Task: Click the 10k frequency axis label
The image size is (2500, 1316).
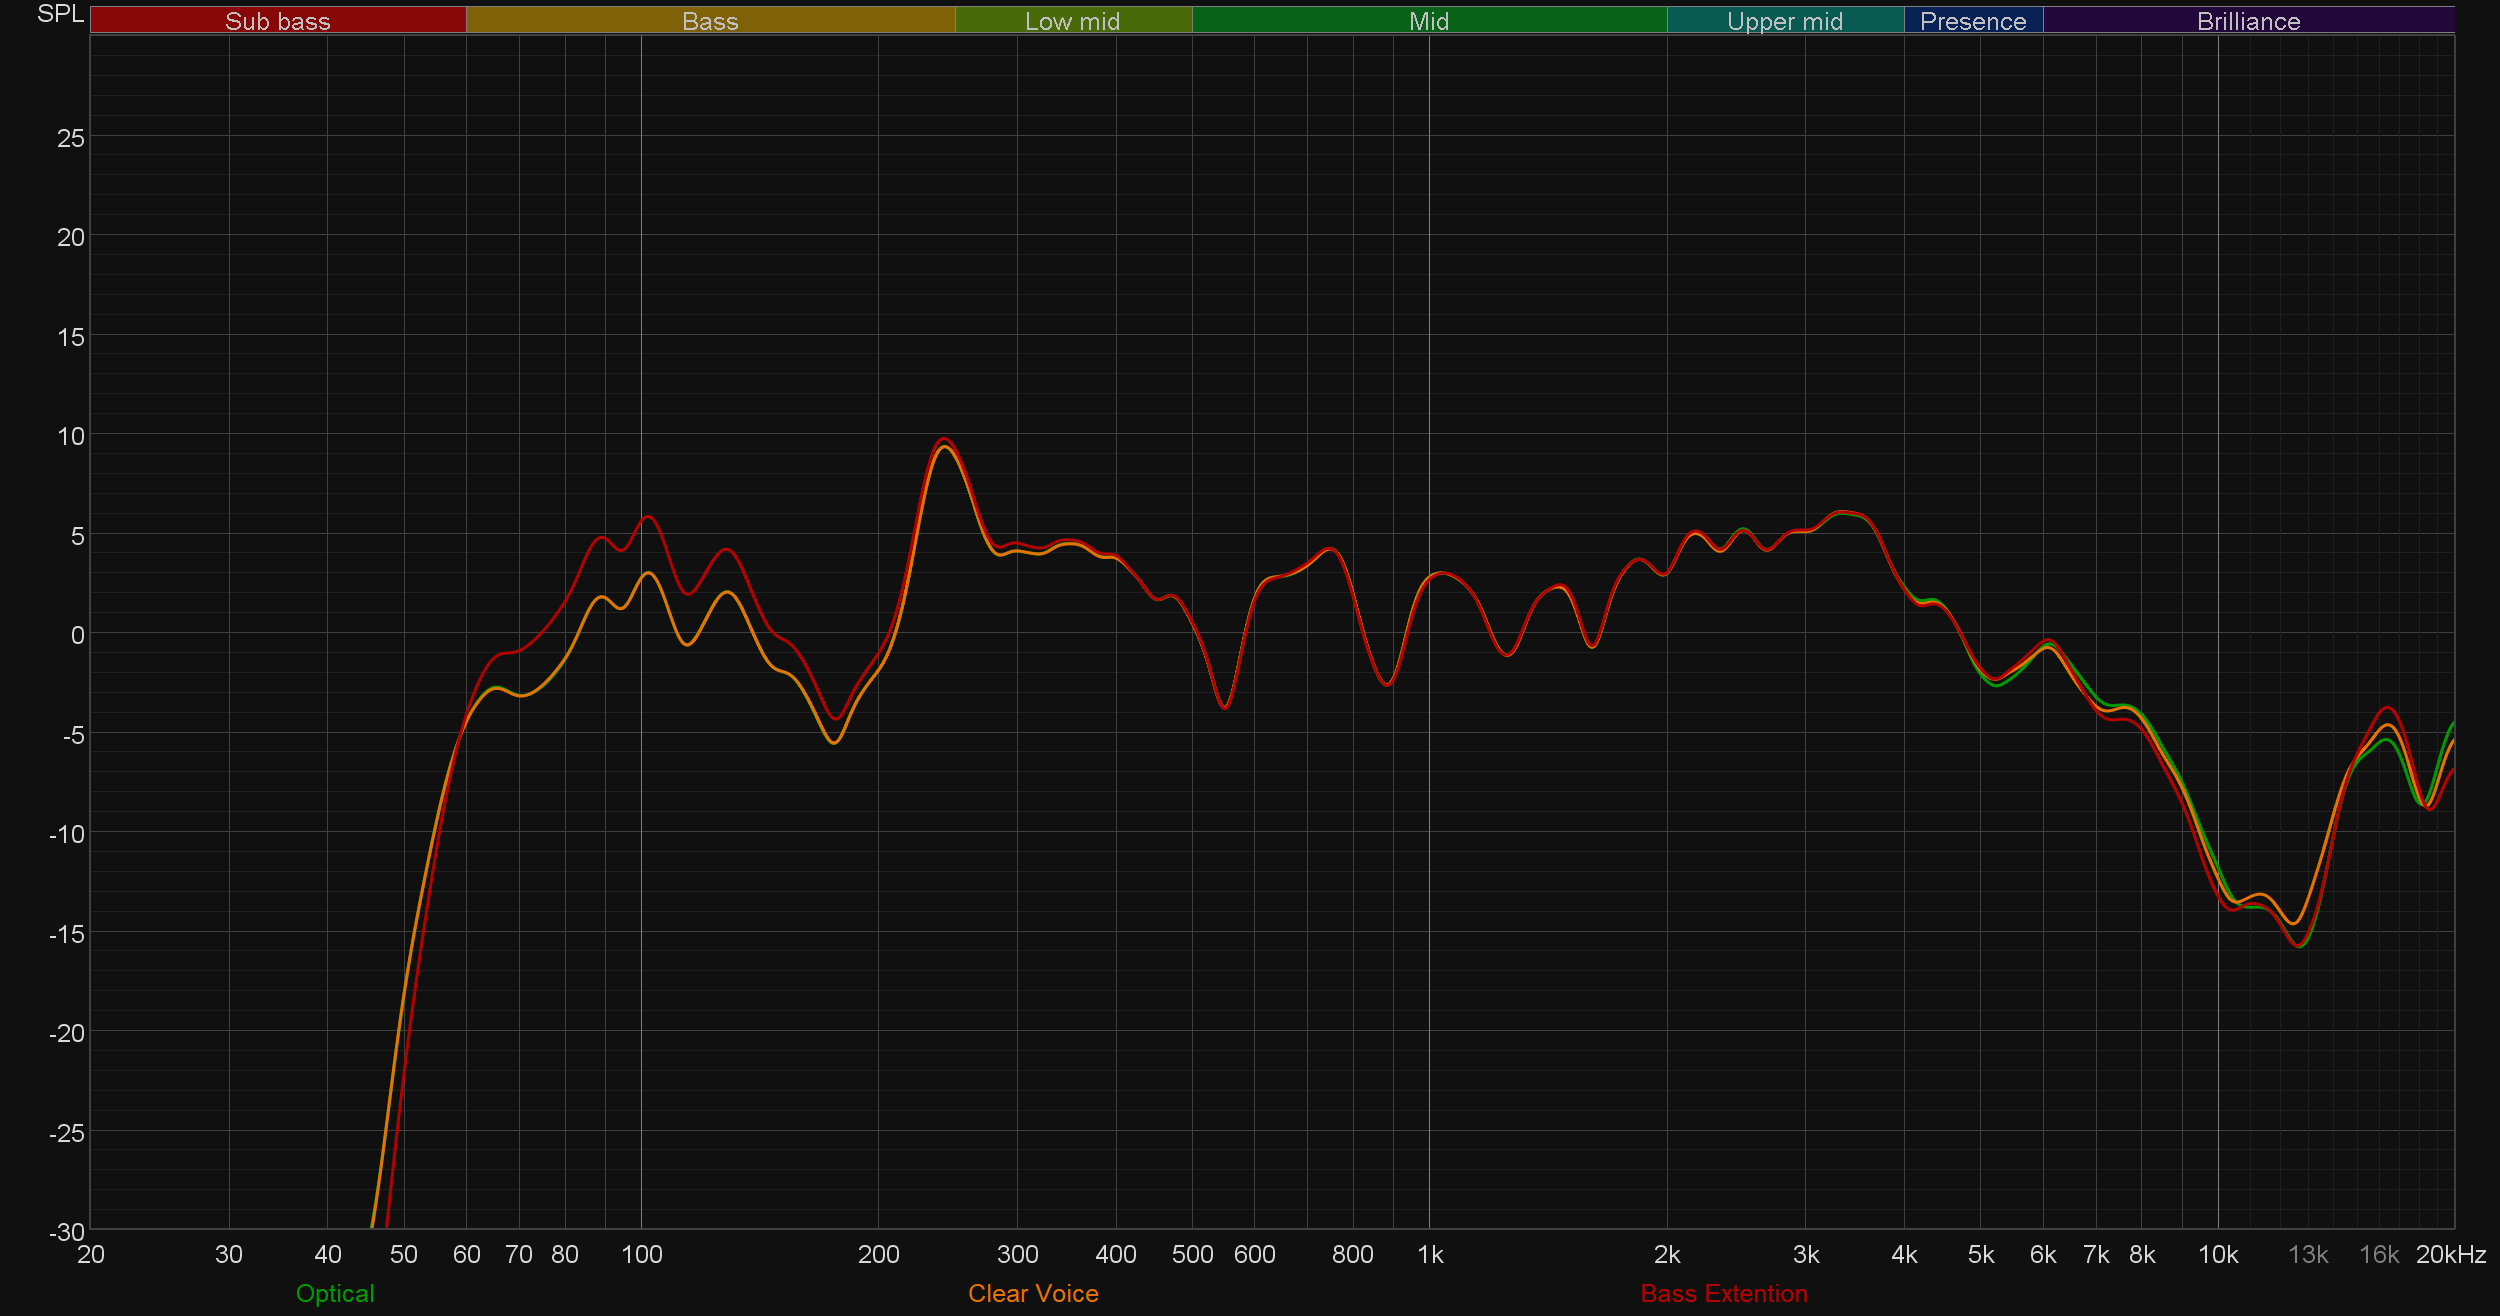Action: point(2218,1254)
